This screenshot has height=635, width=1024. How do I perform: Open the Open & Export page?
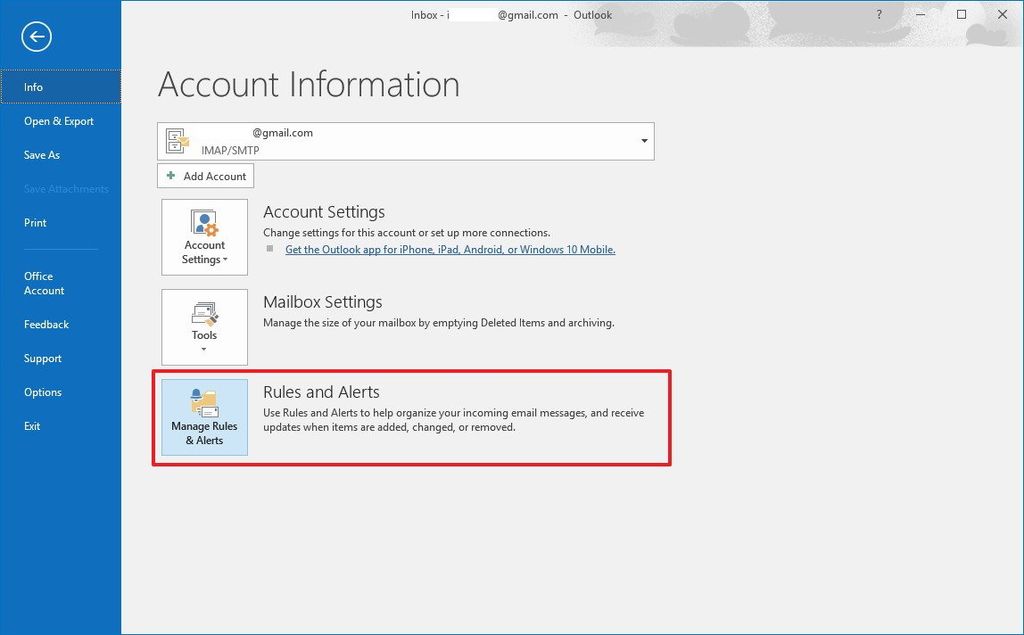click(x=61, y=121)
